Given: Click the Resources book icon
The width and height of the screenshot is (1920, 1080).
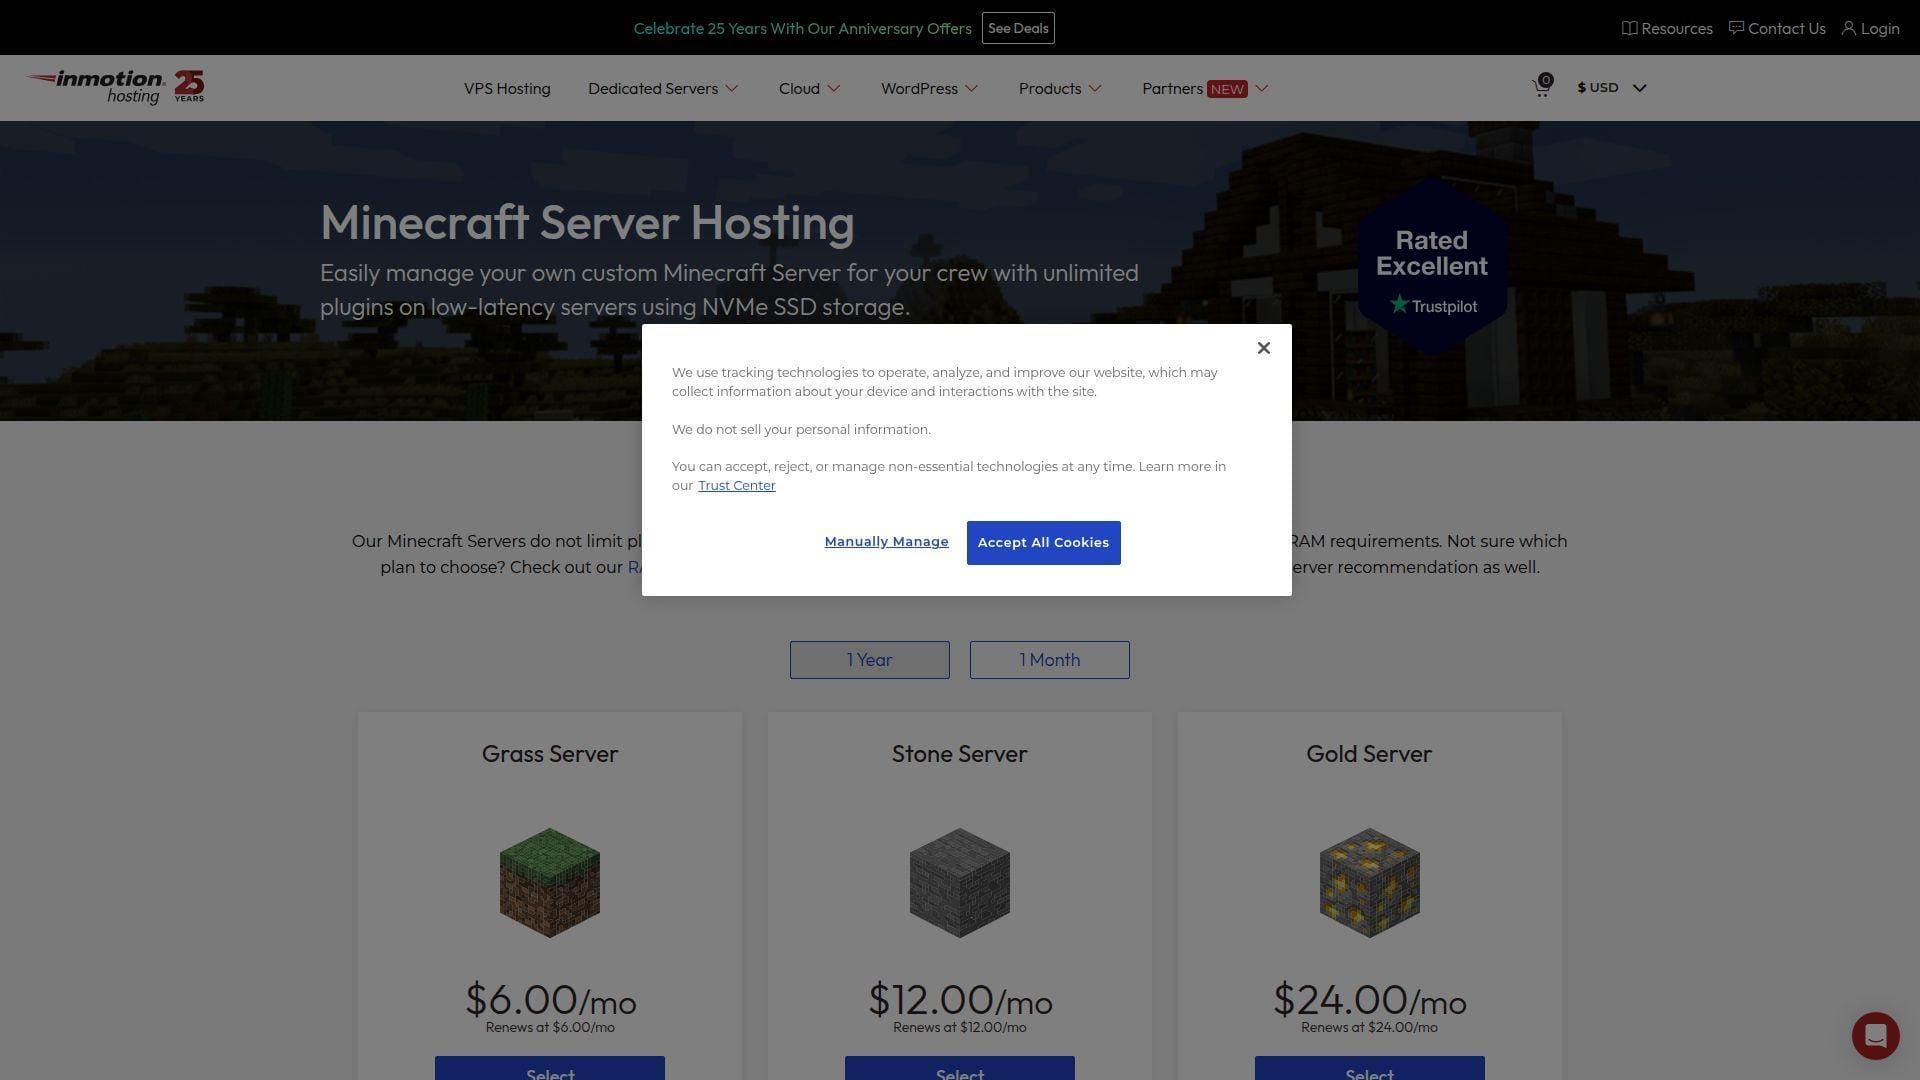Looking at the screenshot, I should (x=1629, y=28).
